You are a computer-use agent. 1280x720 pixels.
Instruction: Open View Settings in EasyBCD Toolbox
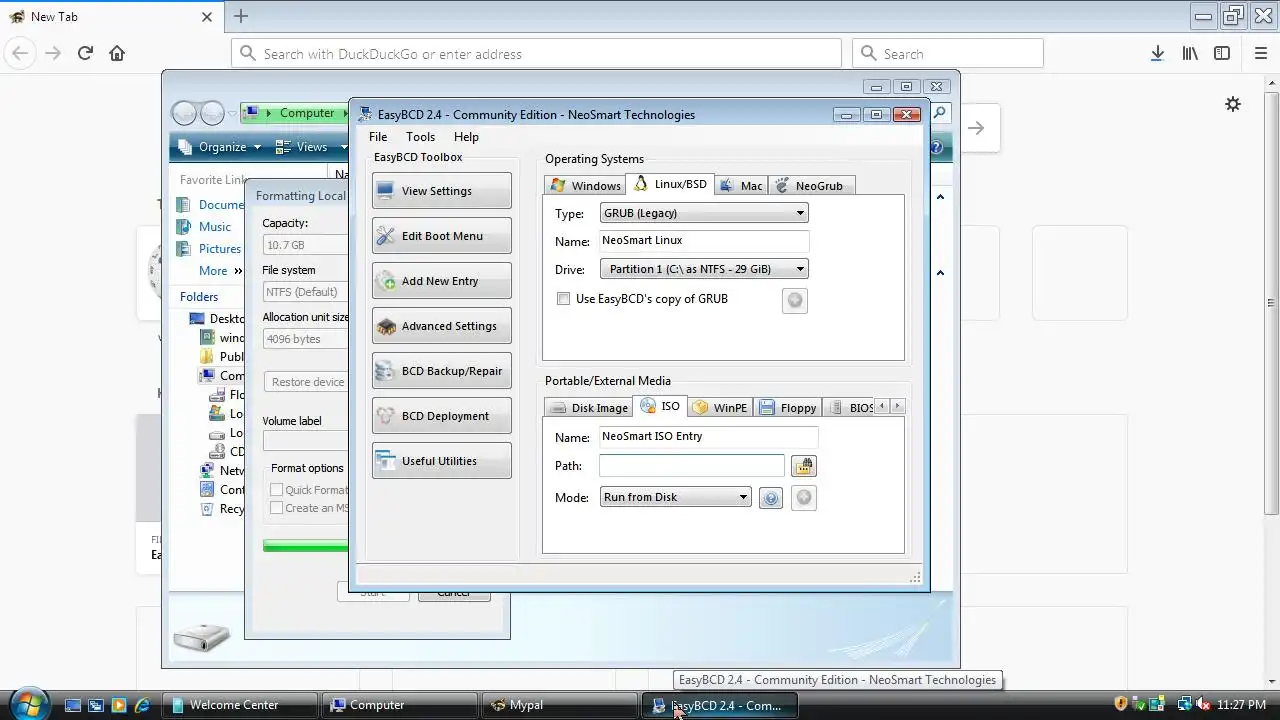pos(441,191)
